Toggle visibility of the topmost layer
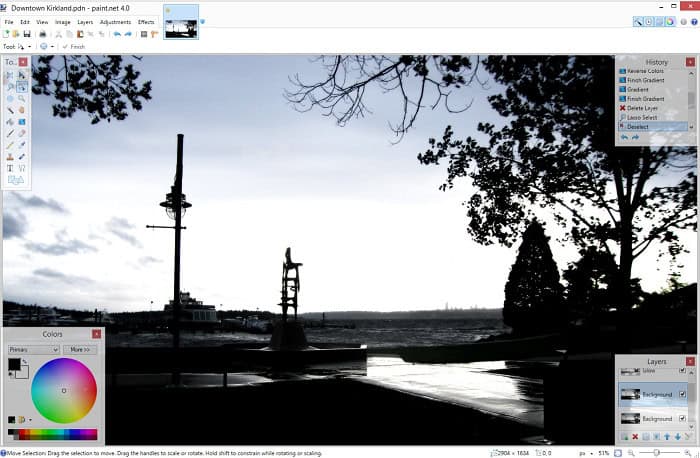The image size is (700, 458). click(x=682, y=371)
